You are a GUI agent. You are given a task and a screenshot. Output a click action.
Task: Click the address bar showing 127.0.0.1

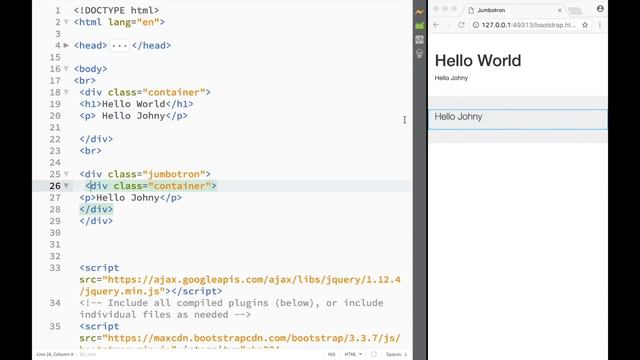[529, 25]
